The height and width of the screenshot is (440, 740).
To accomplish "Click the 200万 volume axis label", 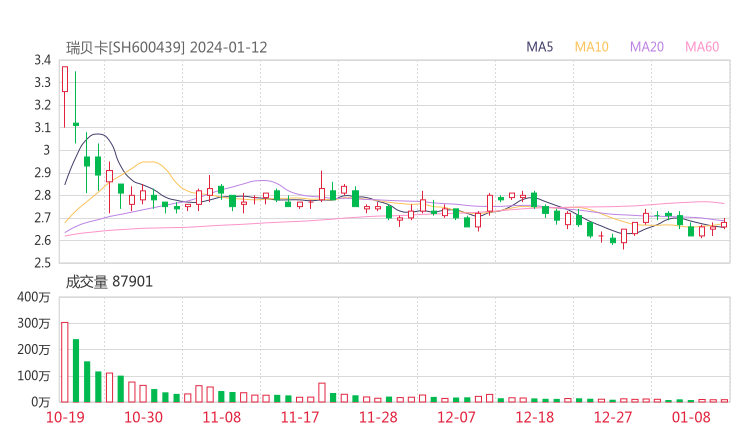I will (x=34, y=350).
